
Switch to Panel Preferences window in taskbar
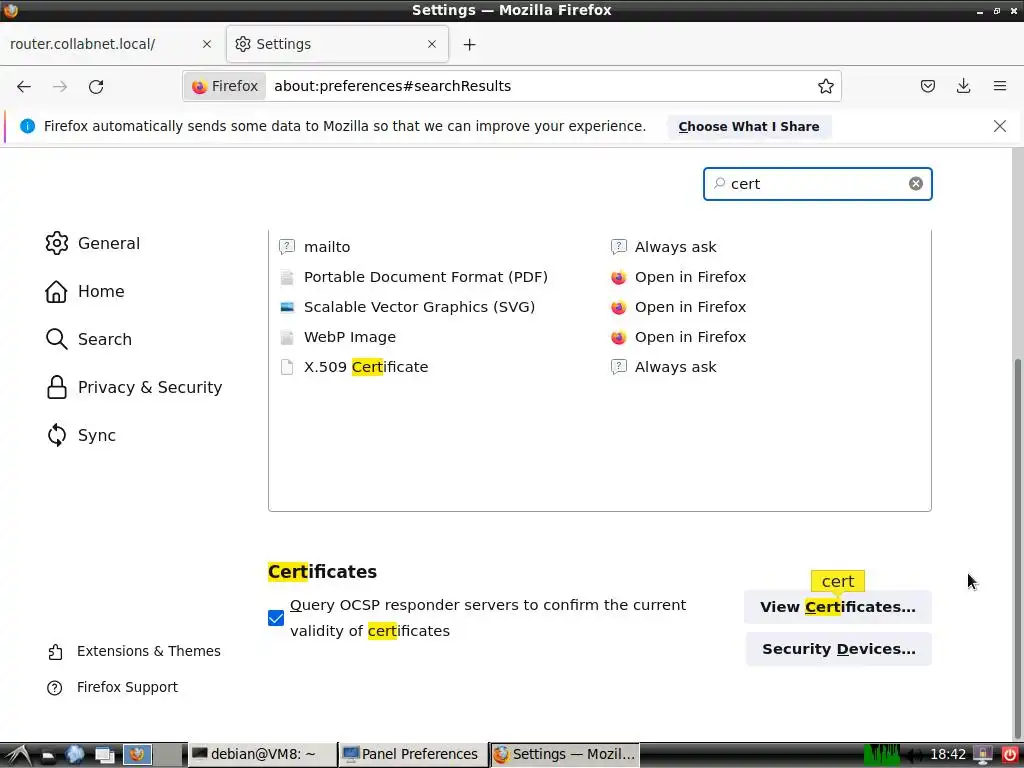pos(412,754)
